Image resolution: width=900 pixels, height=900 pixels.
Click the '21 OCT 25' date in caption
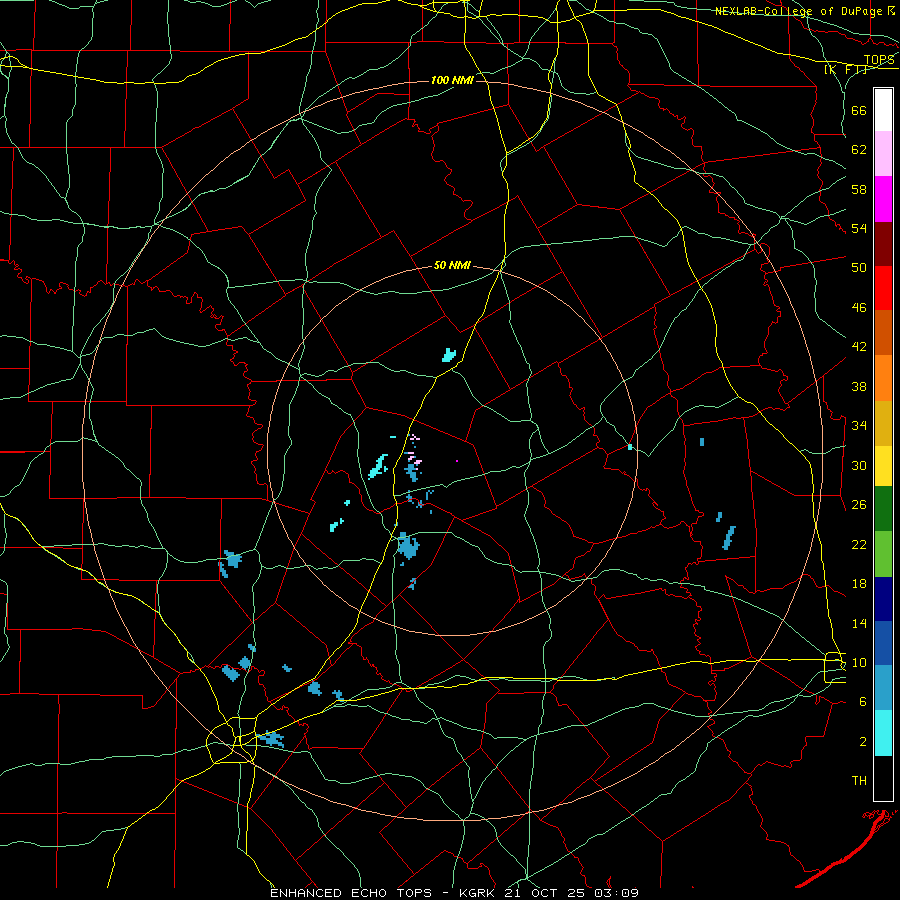[x=545, y=893]
